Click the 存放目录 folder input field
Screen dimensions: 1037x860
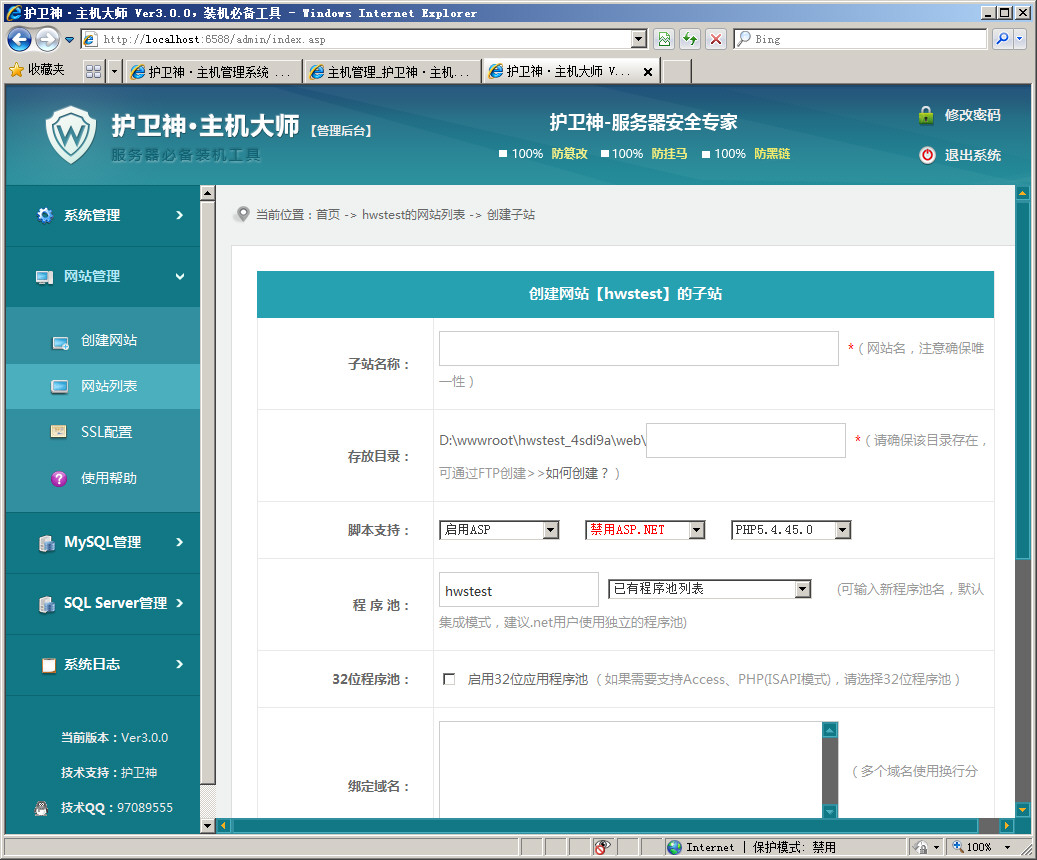point(746,441)
